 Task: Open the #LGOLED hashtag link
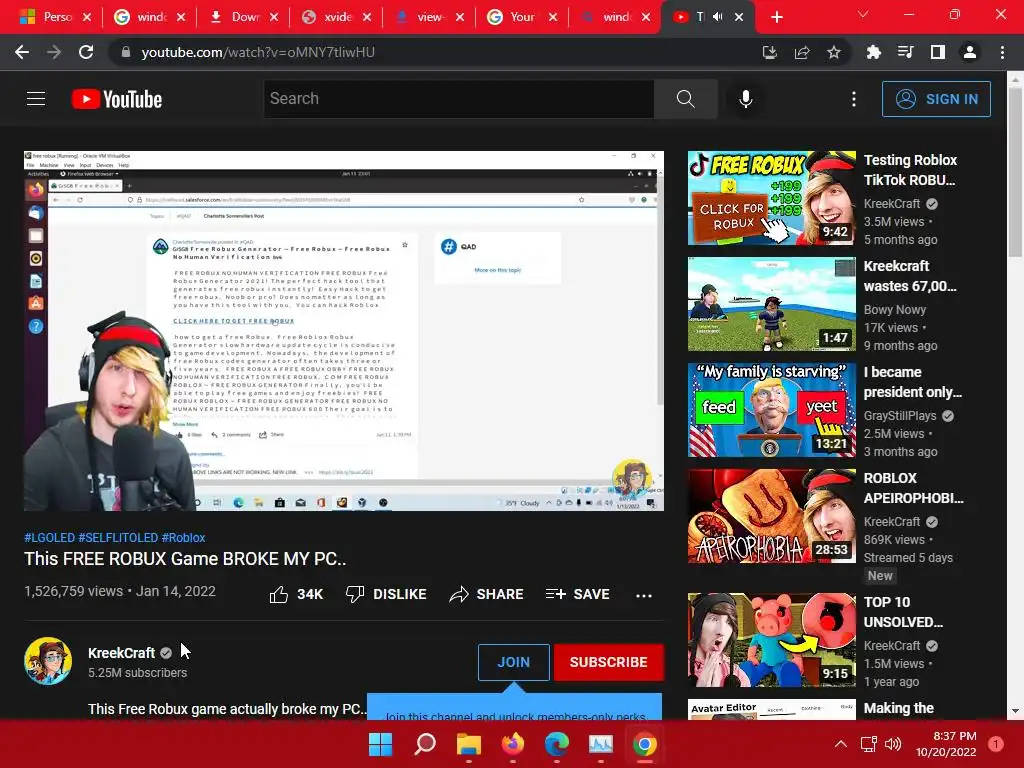pos(50,537)
